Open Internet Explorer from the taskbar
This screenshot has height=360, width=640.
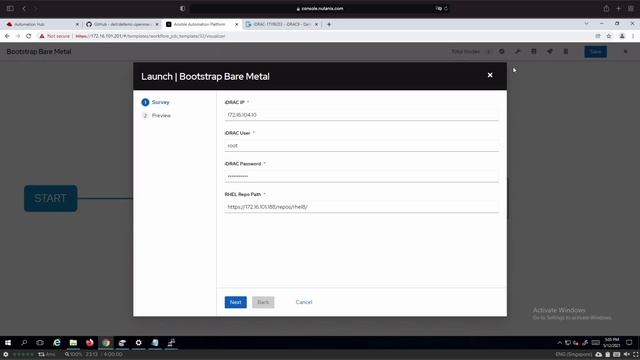tap(57, 343)
